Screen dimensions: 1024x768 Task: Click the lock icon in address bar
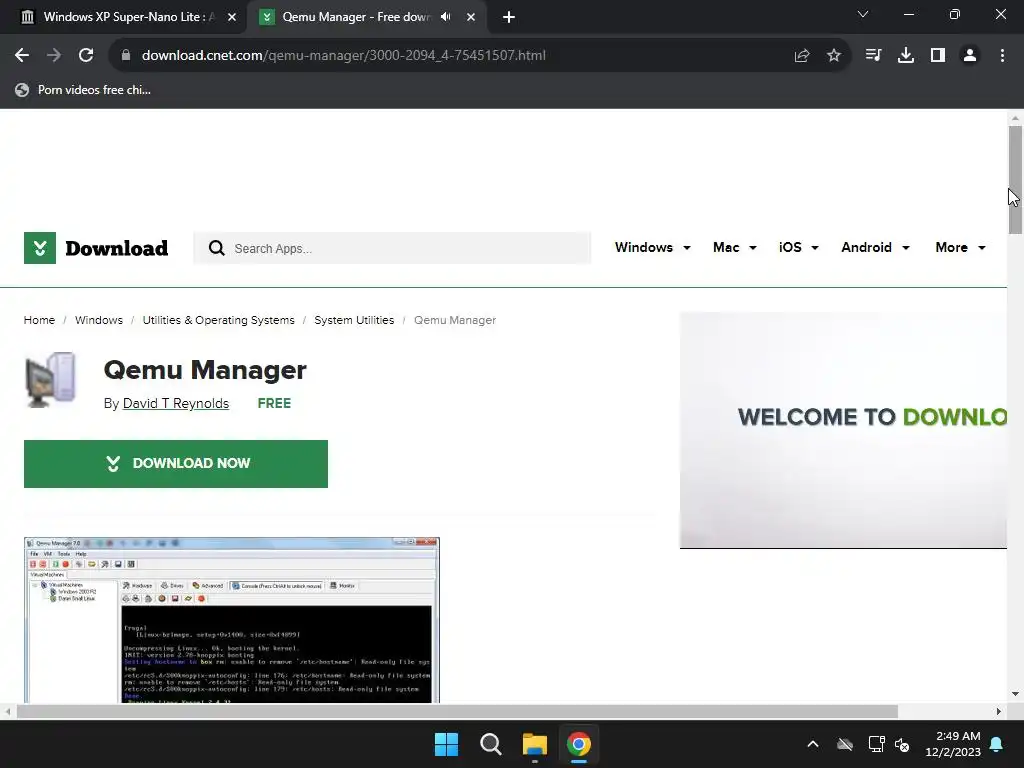(x=126, y=56)
